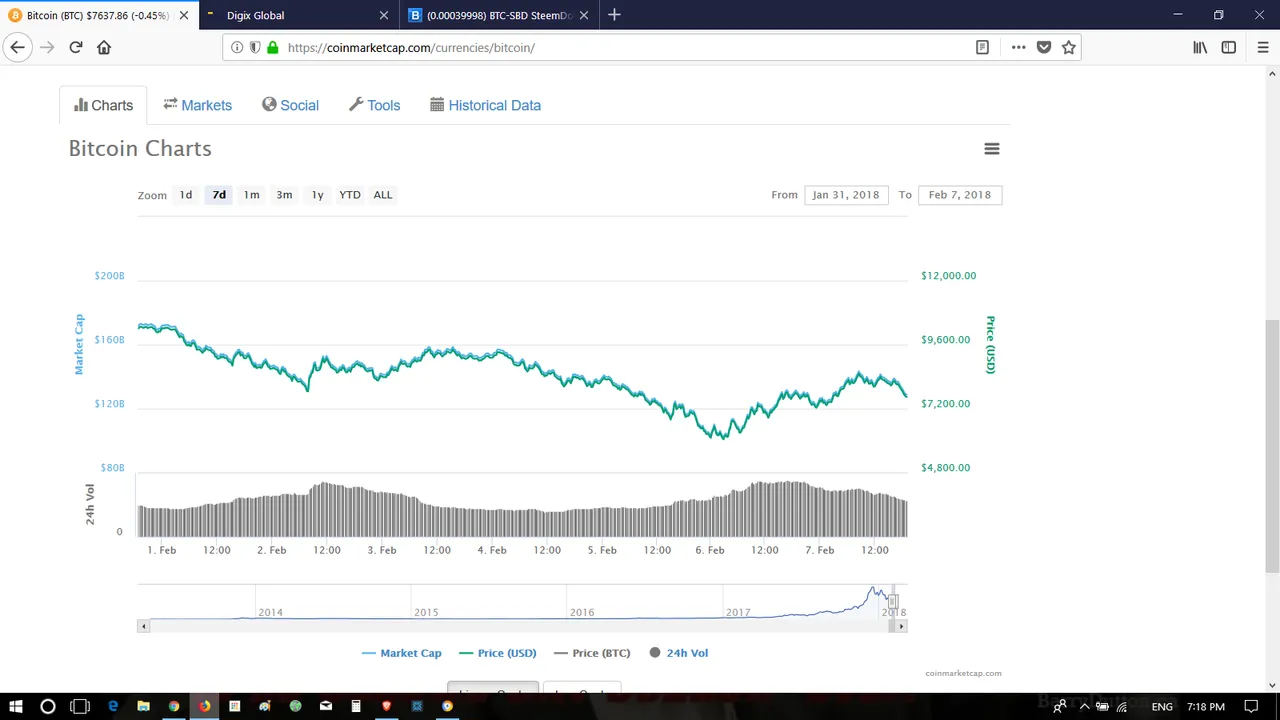The image size is (1280, 720).
Task: Switch to the Historical Data tab
Action: 485,105
